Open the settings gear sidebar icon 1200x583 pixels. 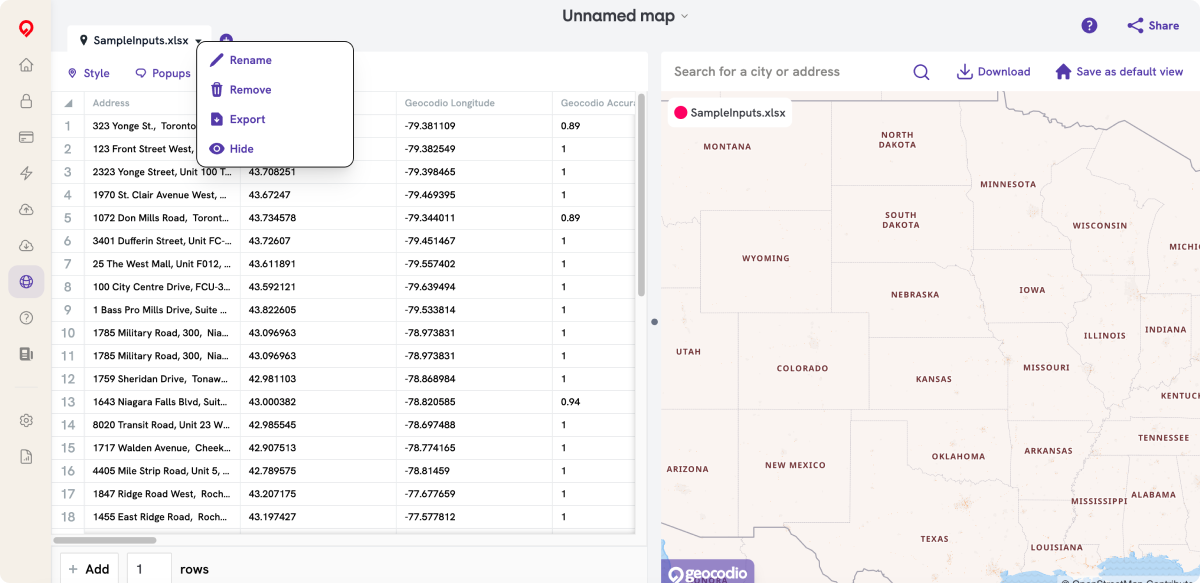[26, 420]
